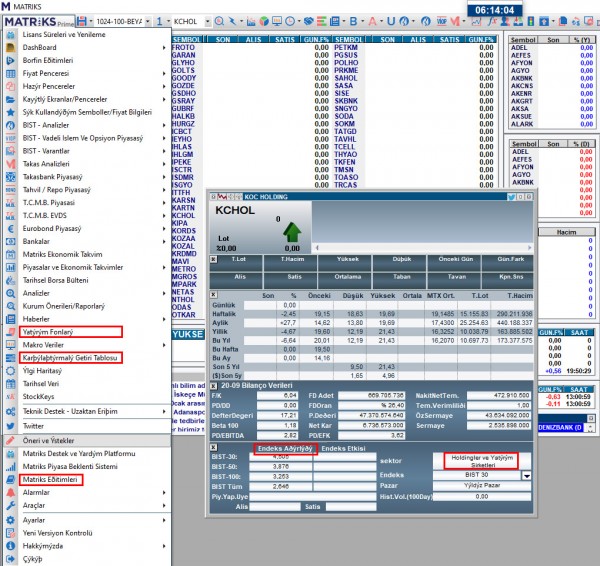Click the Piy.Yap.Uye input field
Viewport: 600px width, 566px height.
313,496
